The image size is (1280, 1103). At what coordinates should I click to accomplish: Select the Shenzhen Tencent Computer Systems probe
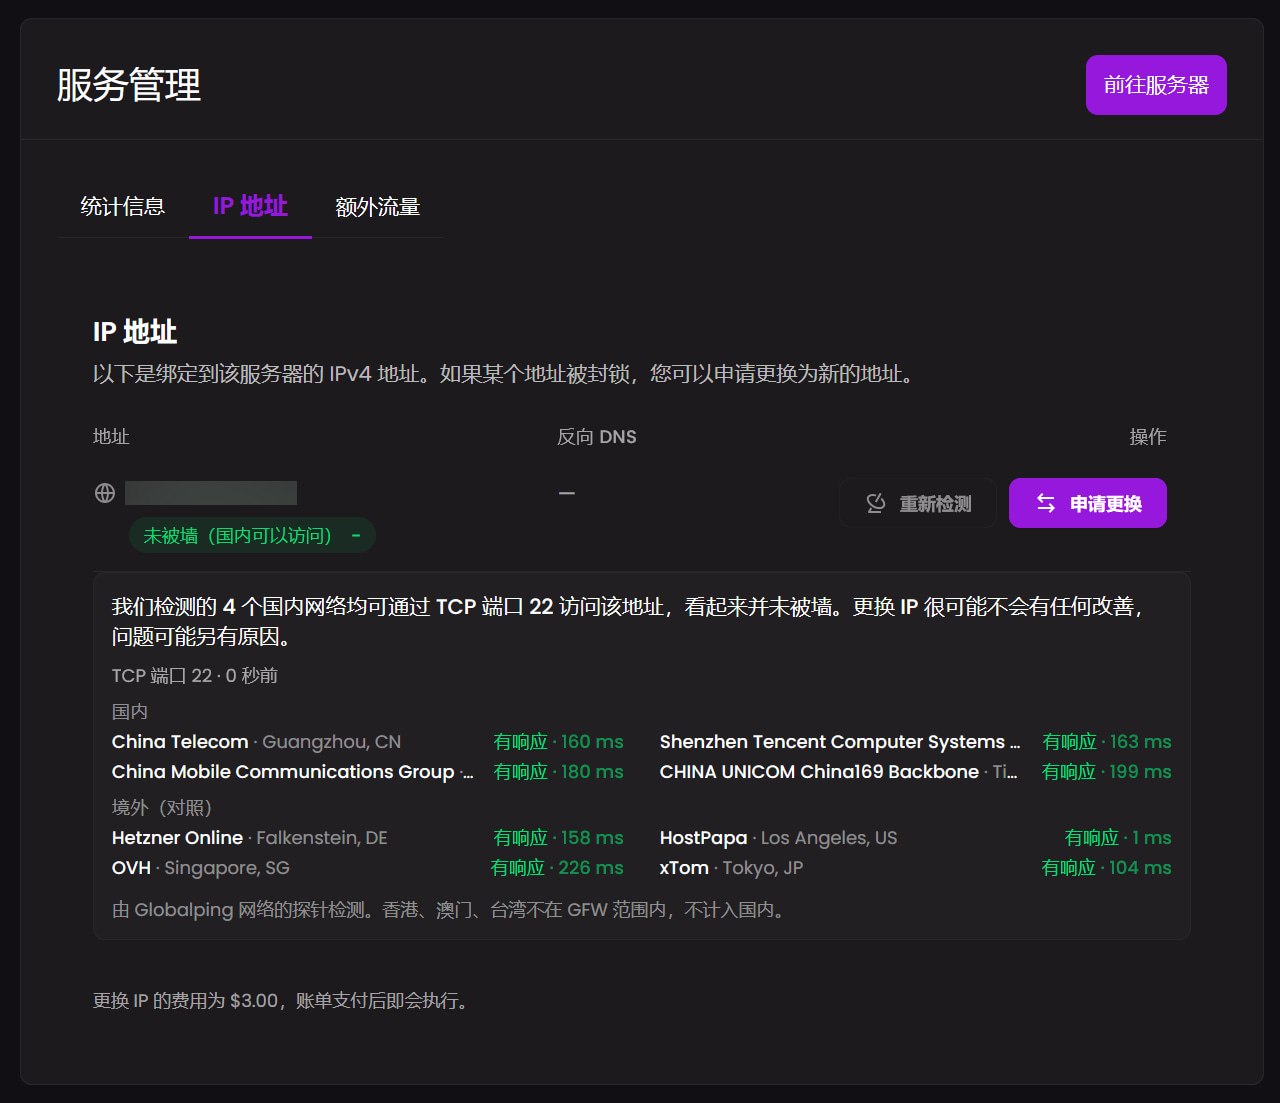pos(840,742)
